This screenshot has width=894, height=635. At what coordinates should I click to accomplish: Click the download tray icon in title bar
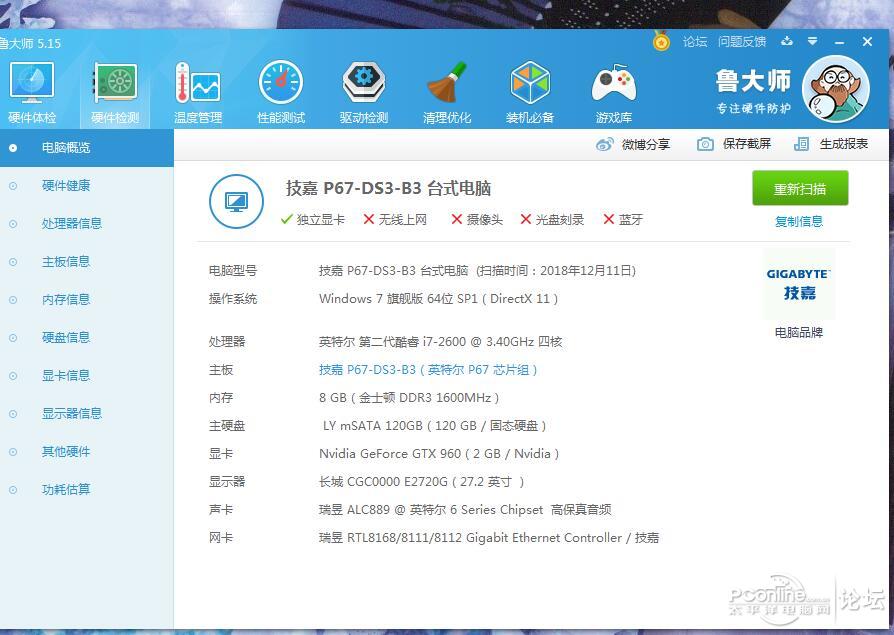tap(787, 41)
